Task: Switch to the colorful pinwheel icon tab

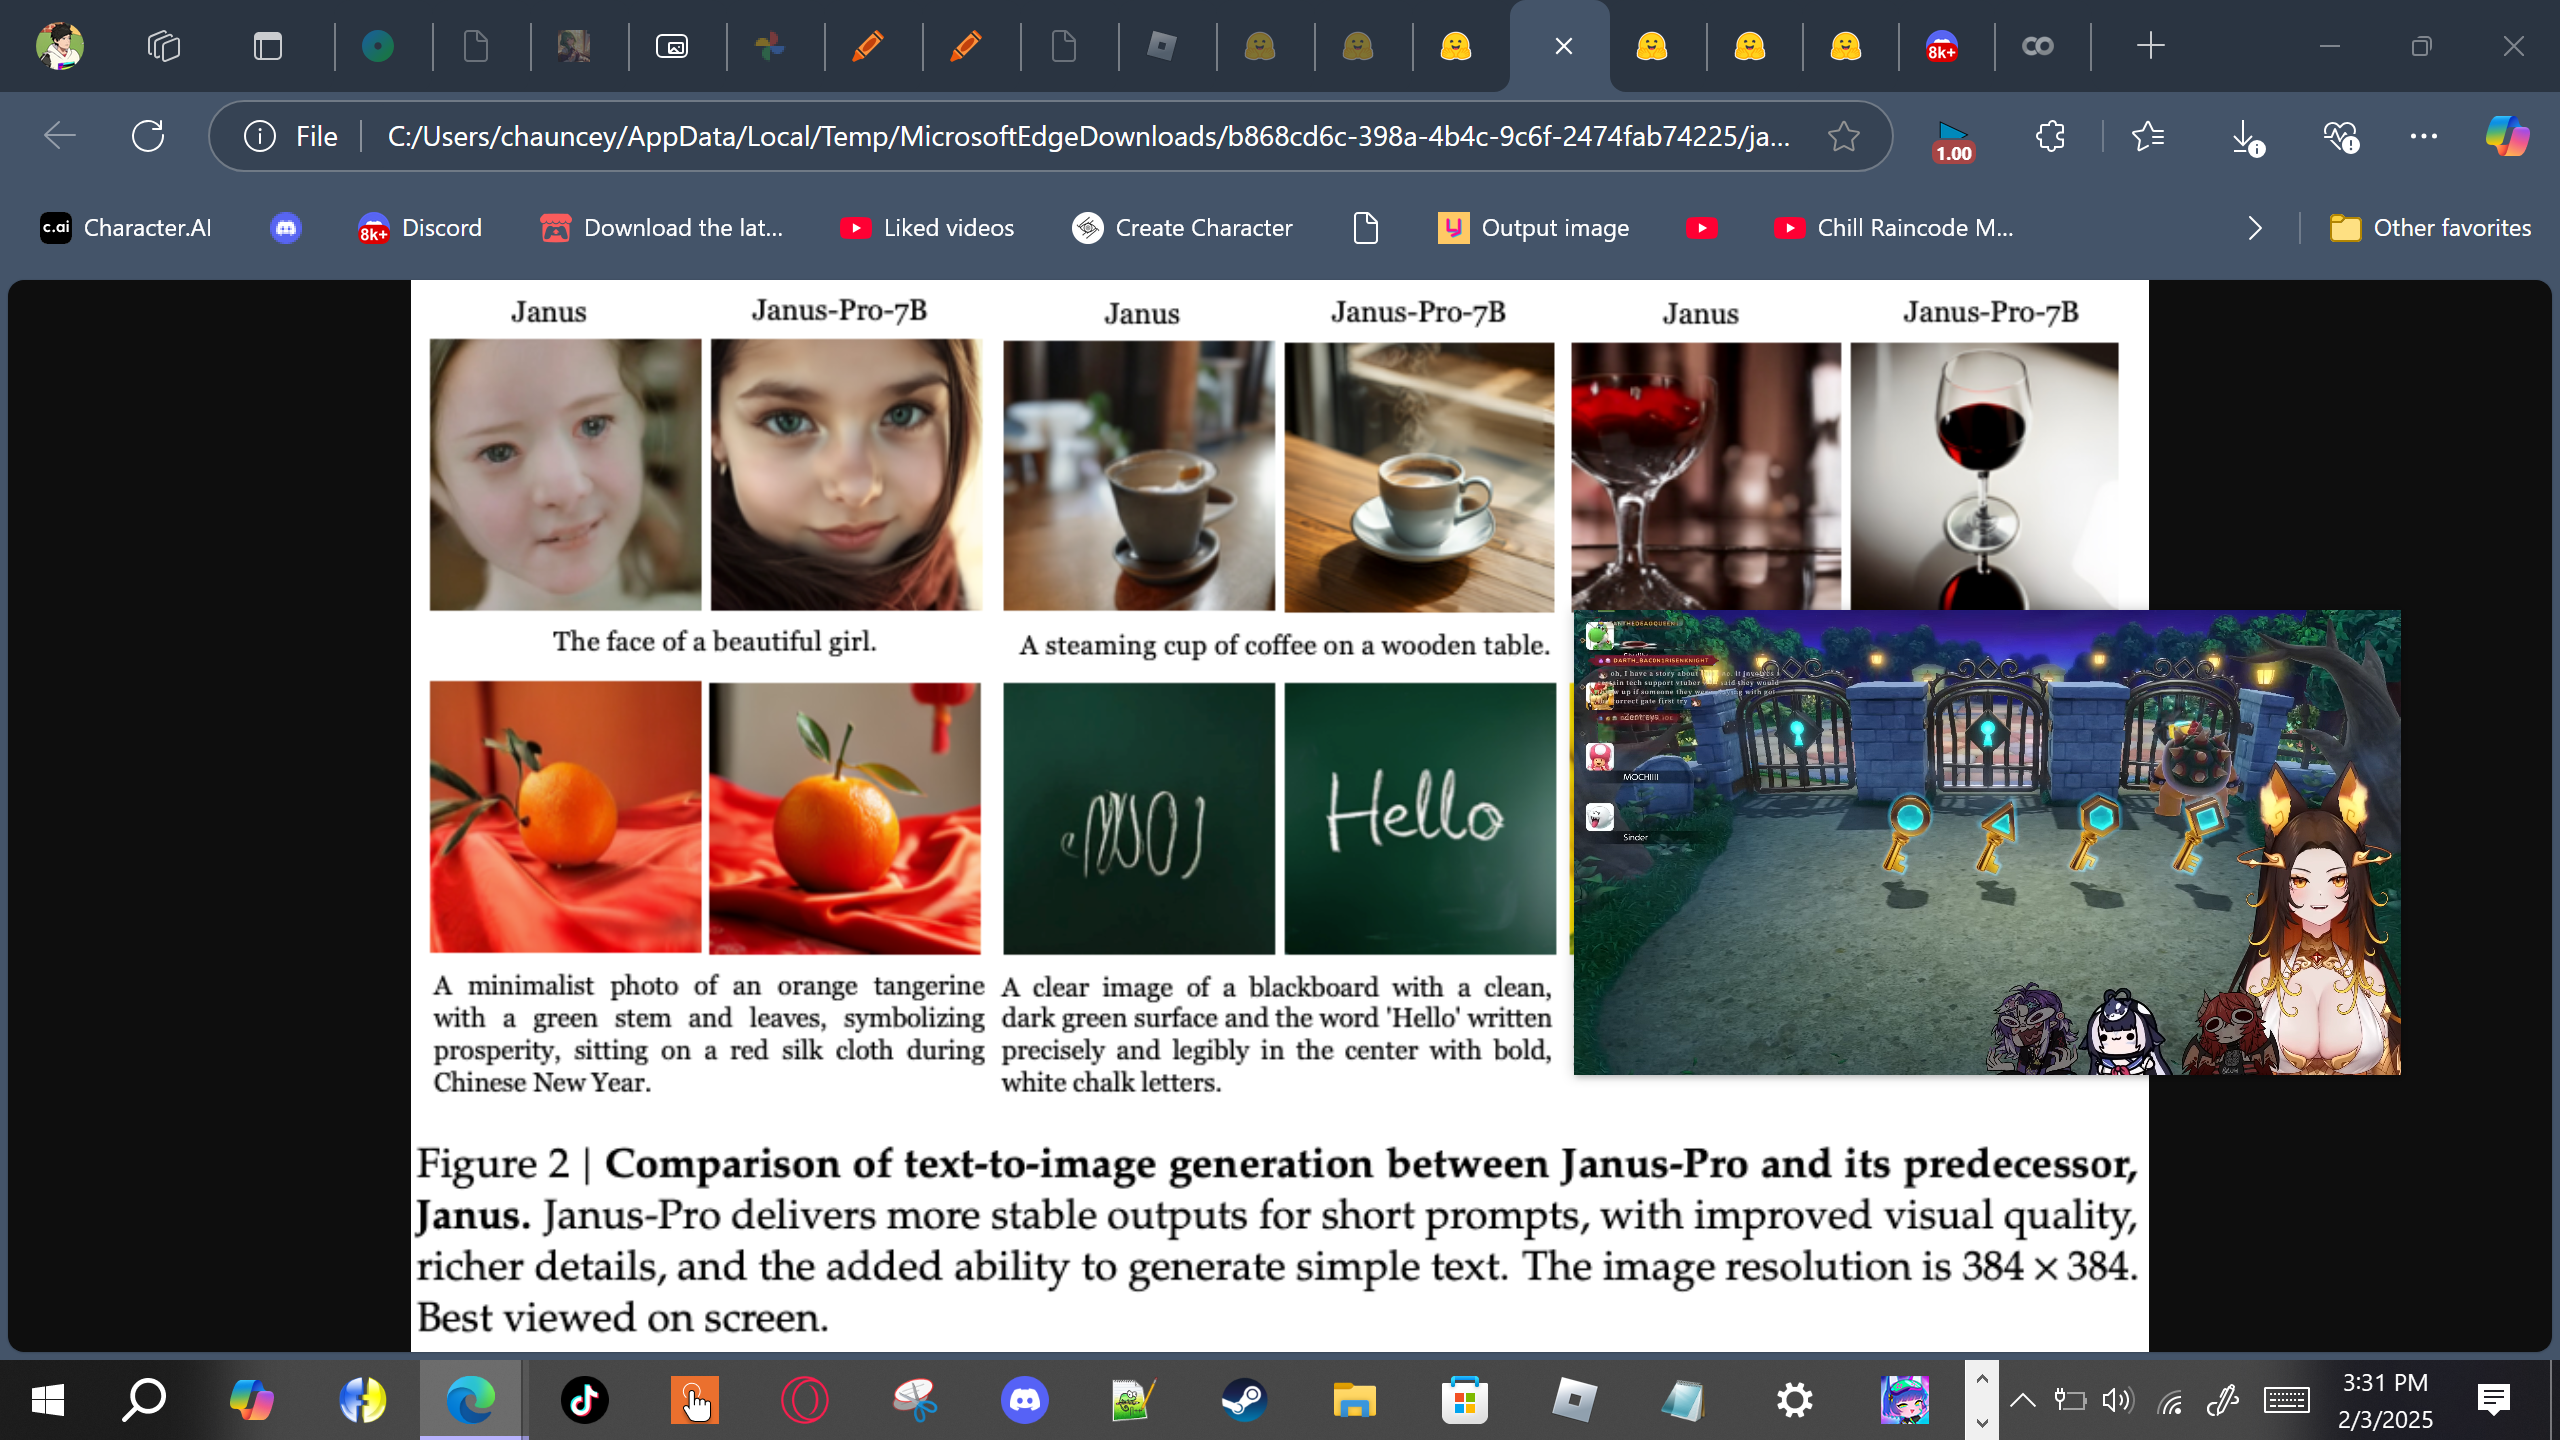Action: pyautogui.click(x=770, y=46)
